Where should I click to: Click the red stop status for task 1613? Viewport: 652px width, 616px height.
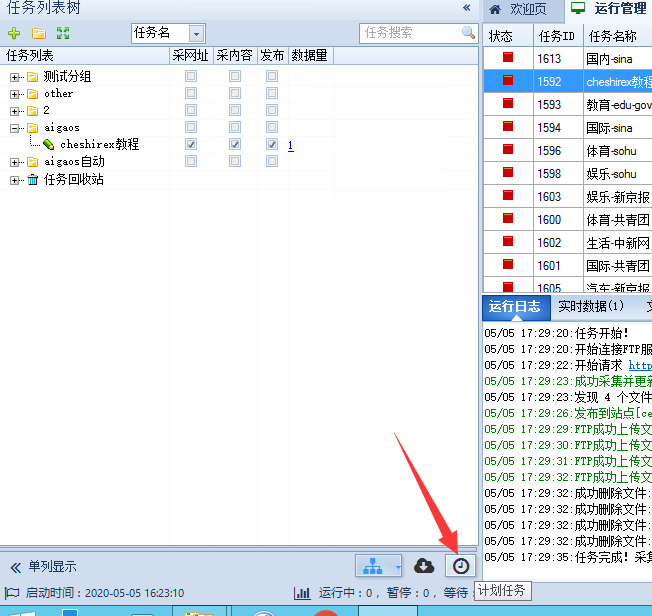(x=508, y=57)
